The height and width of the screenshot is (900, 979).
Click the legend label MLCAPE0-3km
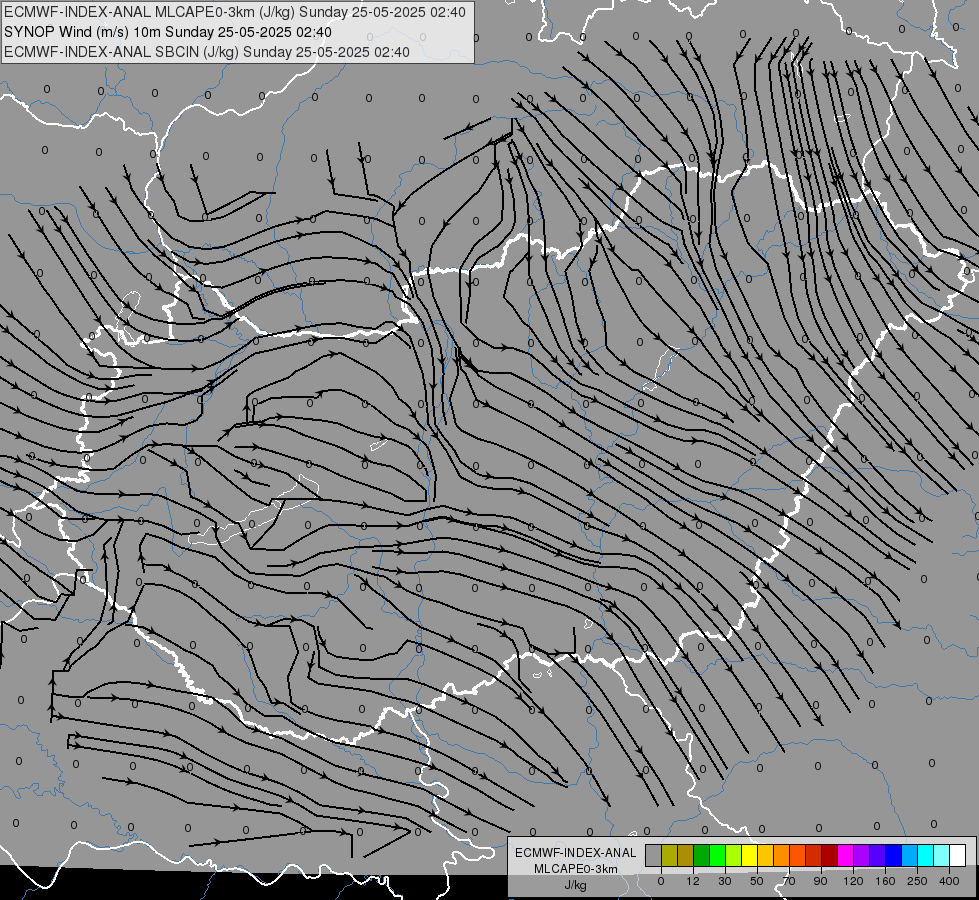pyautogui.click(x=575, y=869)
